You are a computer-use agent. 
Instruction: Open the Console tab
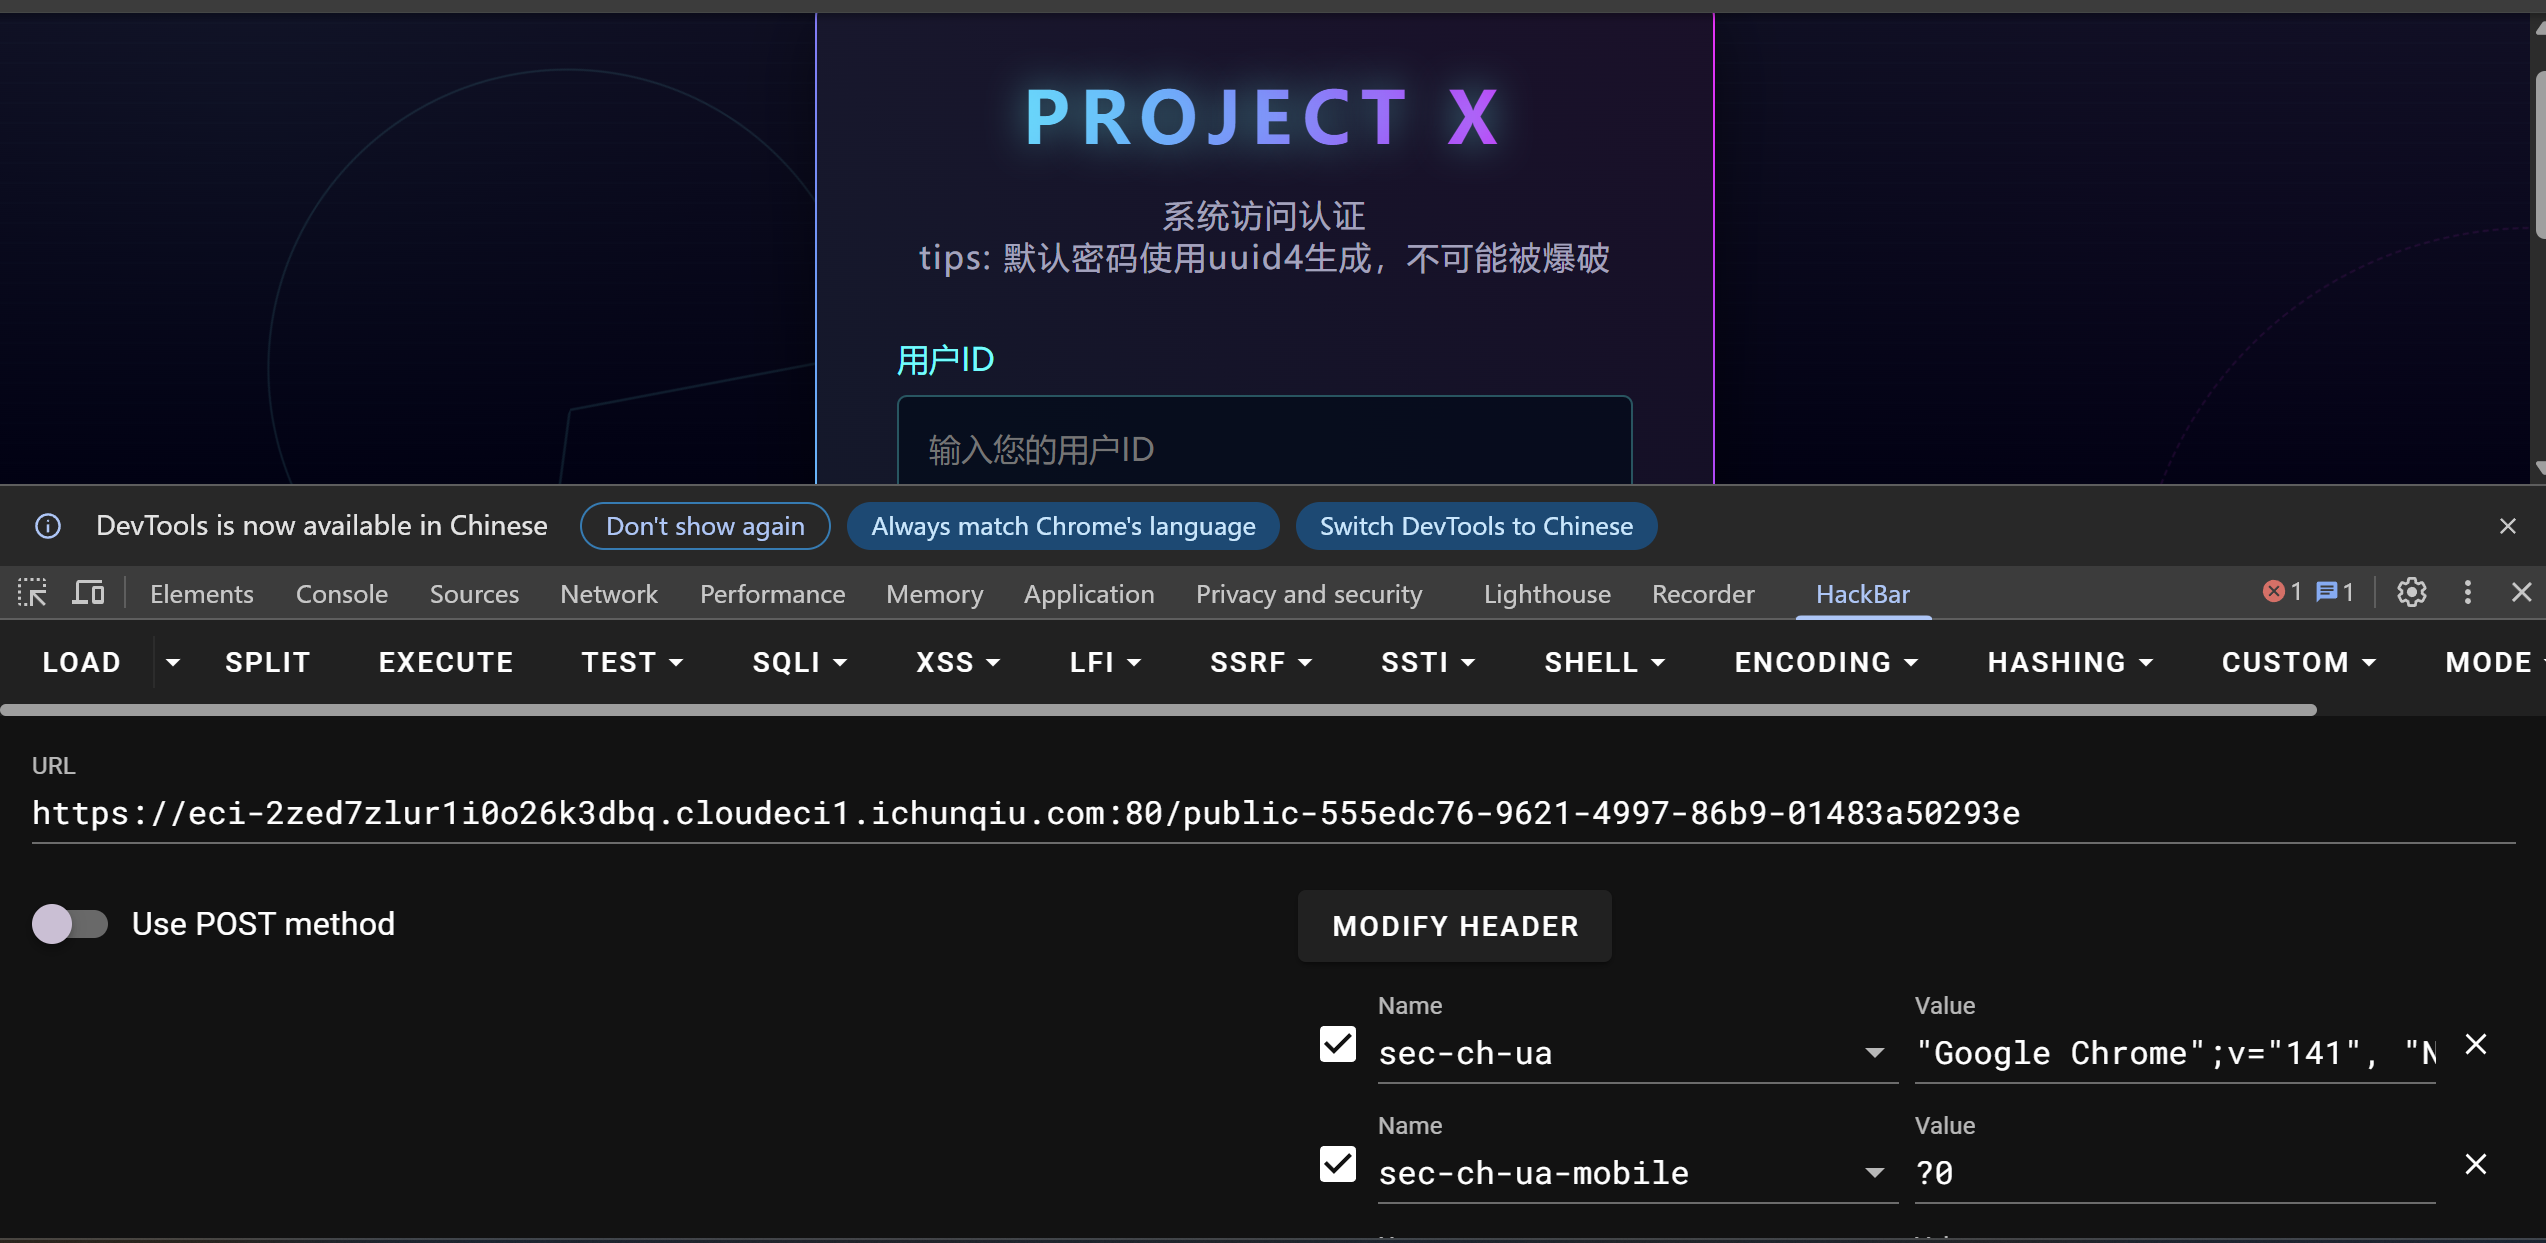point(341,594)
